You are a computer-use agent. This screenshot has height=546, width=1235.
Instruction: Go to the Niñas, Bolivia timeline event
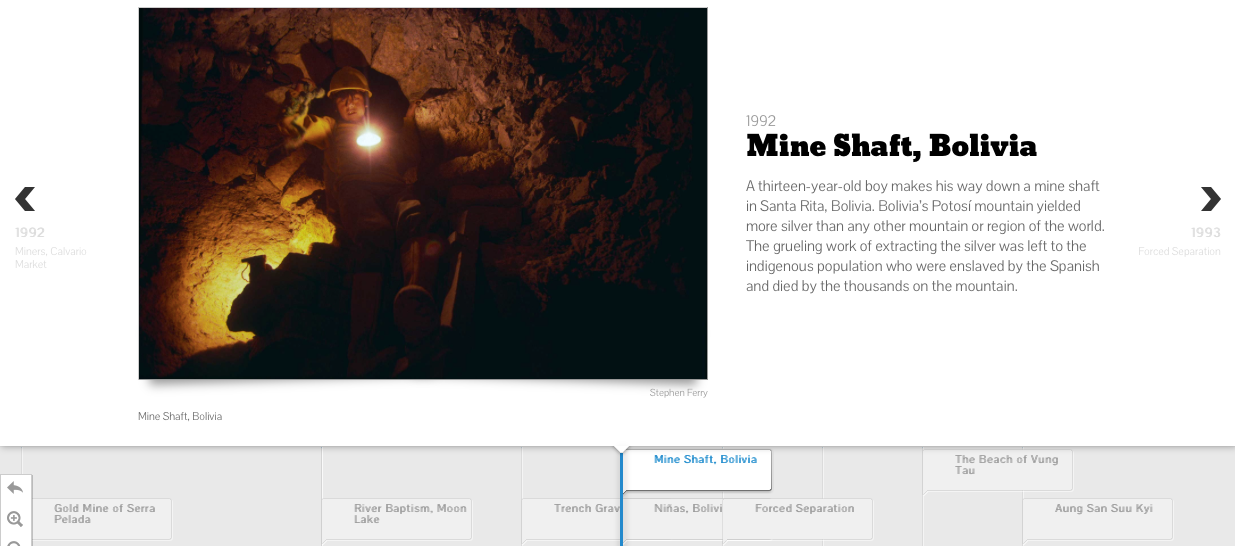tap(687, 509)
